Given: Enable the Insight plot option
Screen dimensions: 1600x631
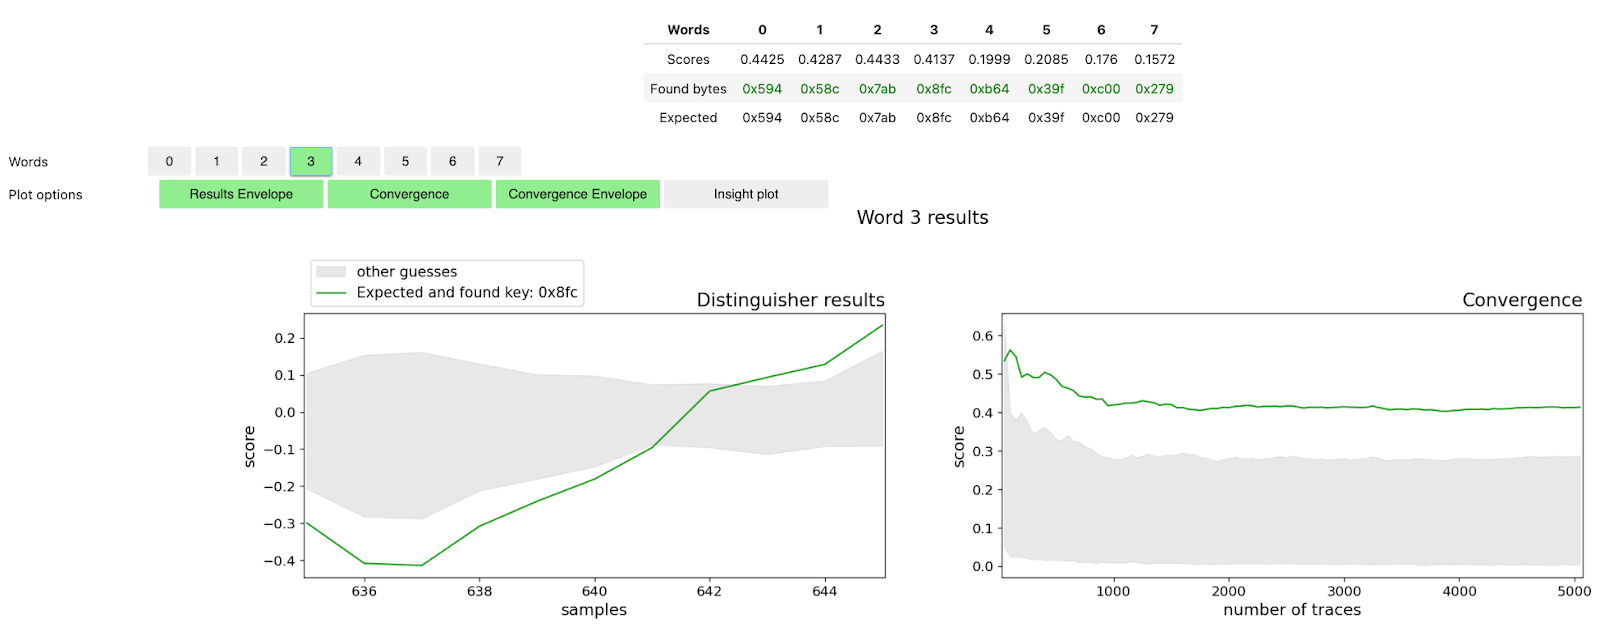Looking at the screenshot, I should (745, 194).
